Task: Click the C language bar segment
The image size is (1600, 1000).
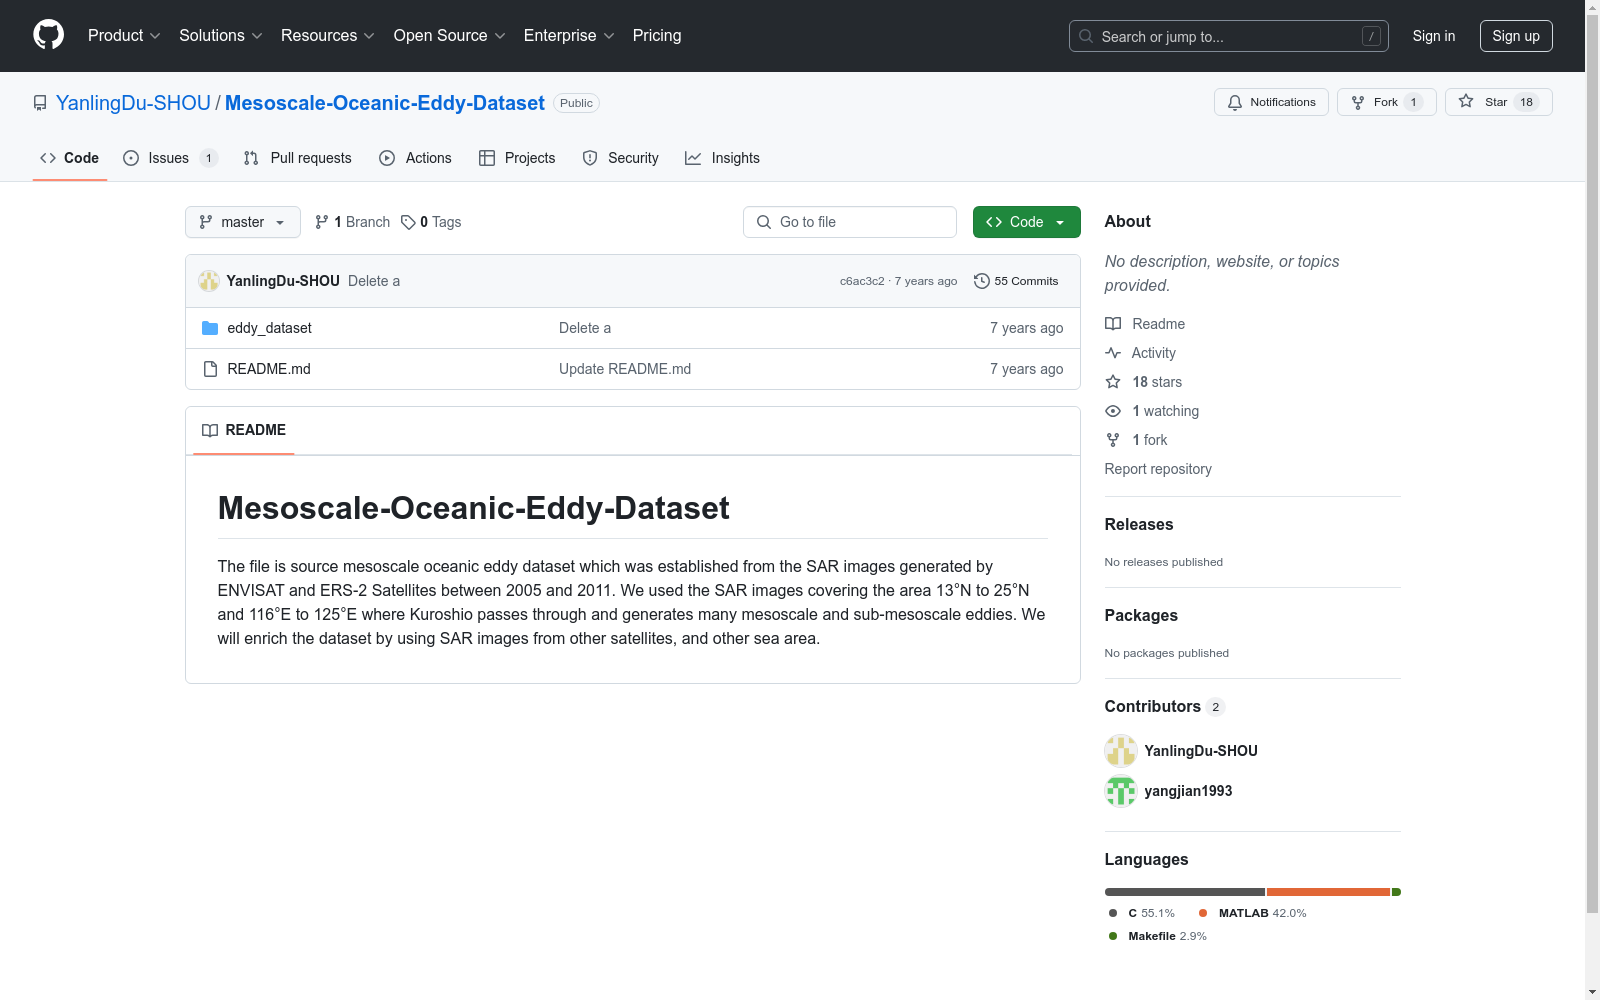Action: 1185,892
